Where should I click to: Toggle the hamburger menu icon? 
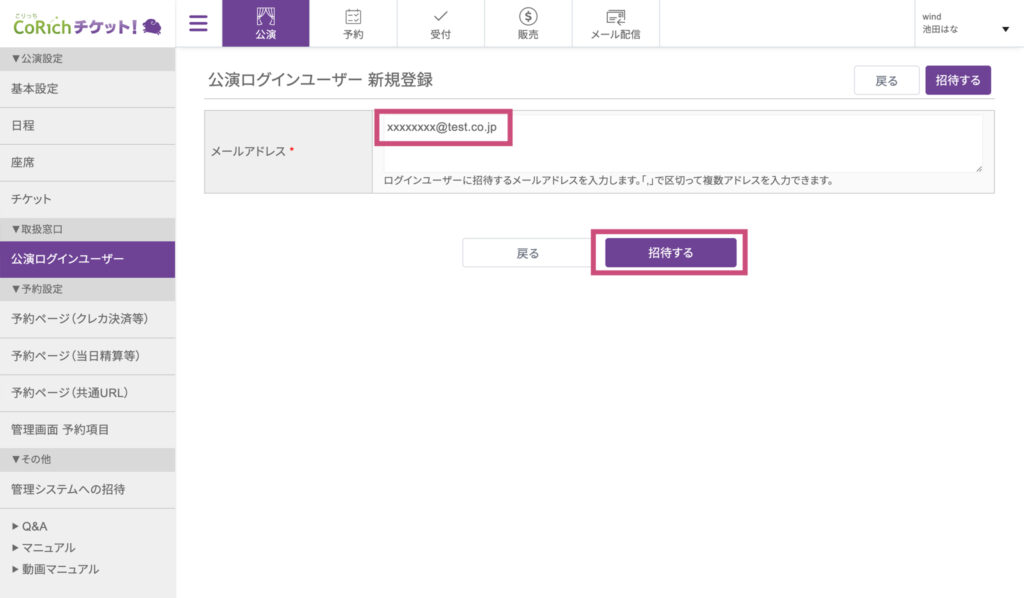point(198,23)
